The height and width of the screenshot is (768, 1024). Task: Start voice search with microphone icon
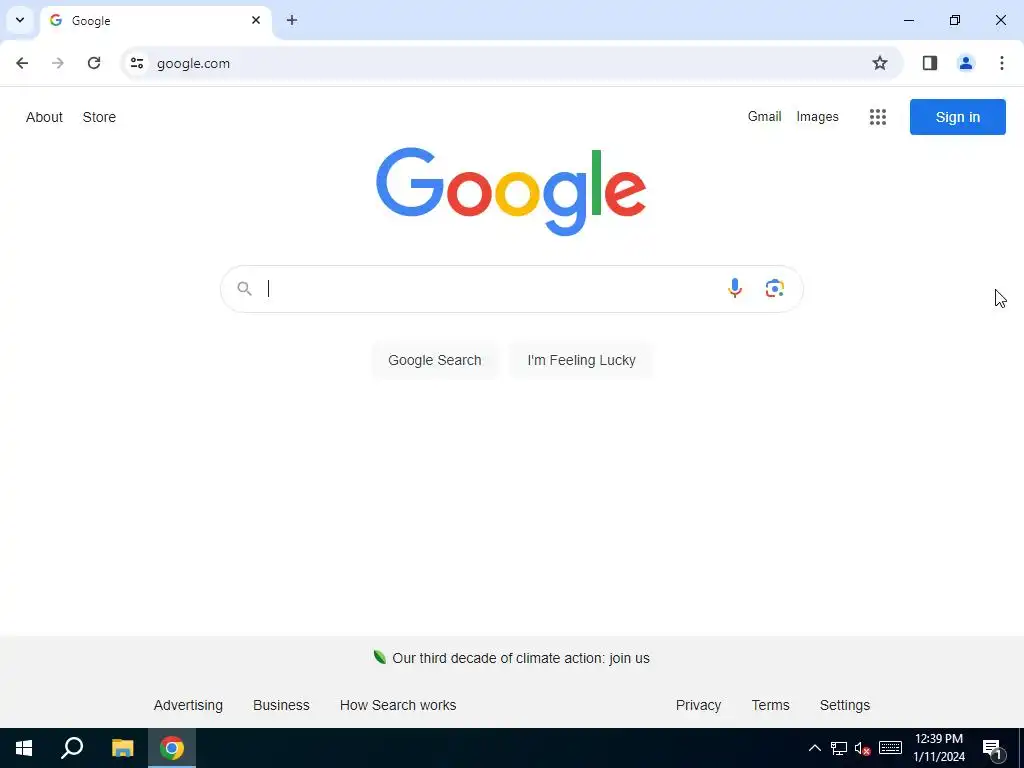coord(735,288)
